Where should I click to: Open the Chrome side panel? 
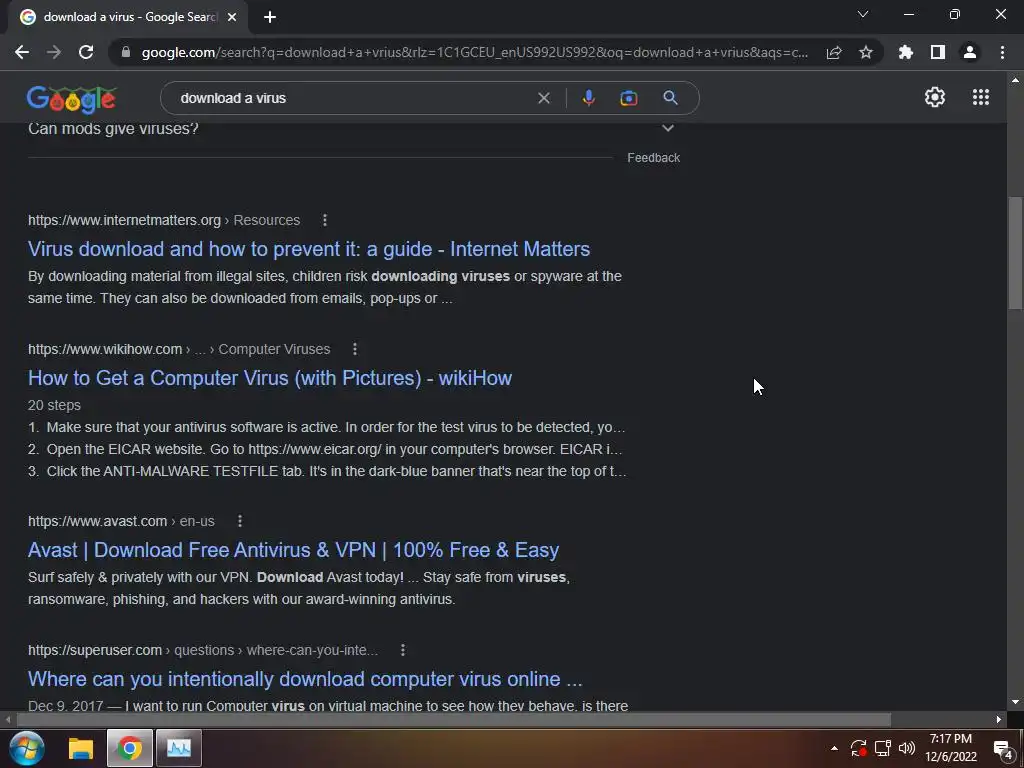938,52
